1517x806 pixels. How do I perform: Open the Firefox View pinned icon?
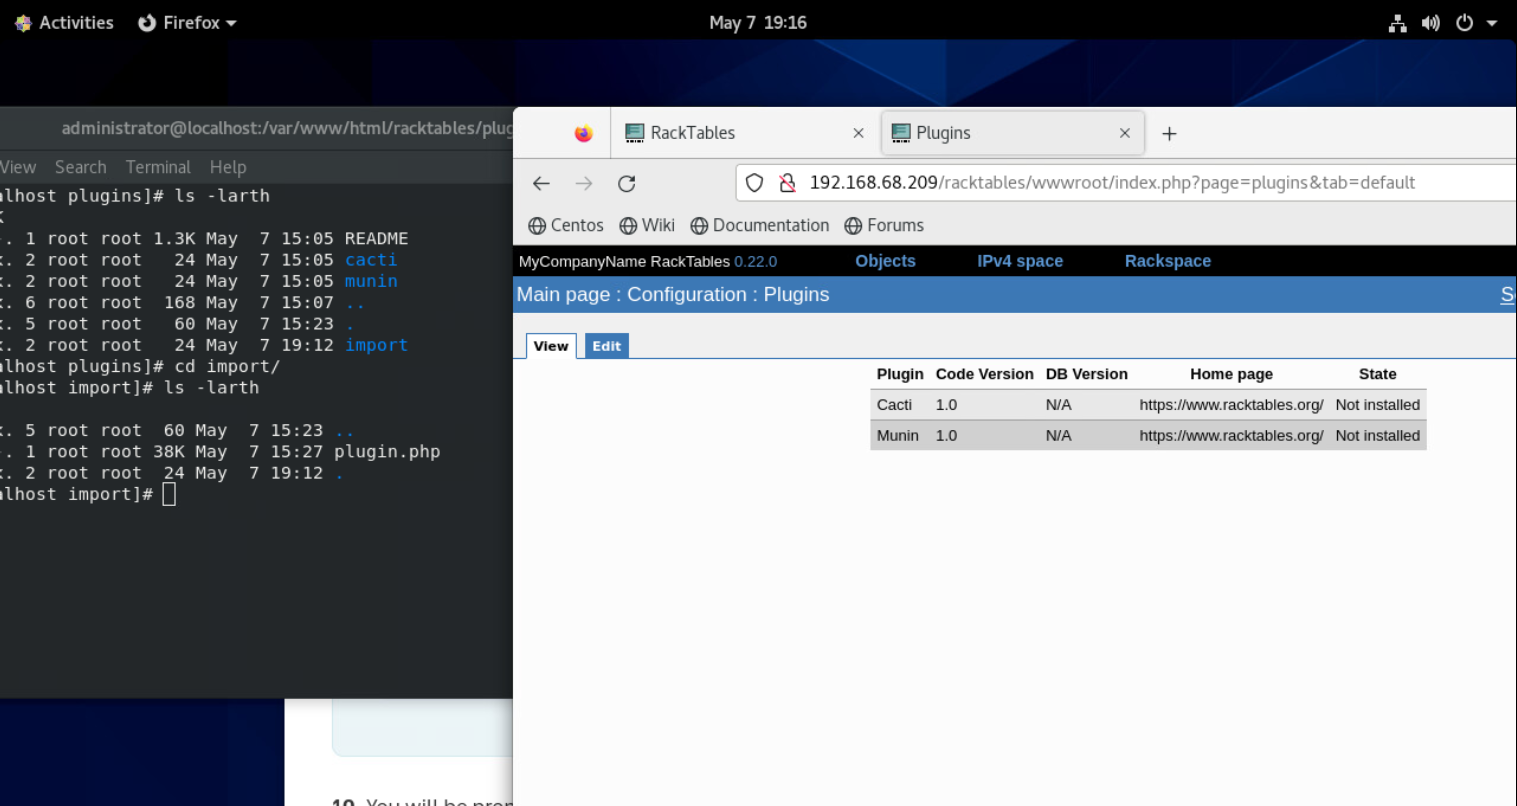(584, 133)
